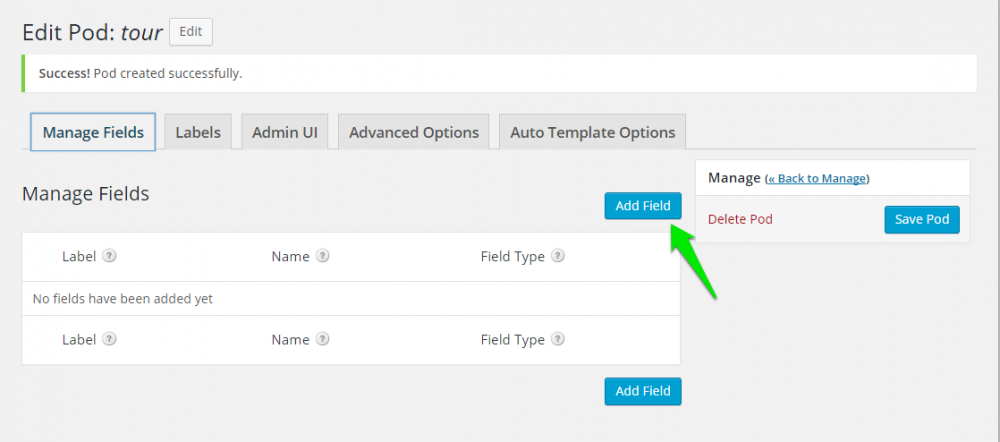Click the Success pod created notice

coord(140,73)
